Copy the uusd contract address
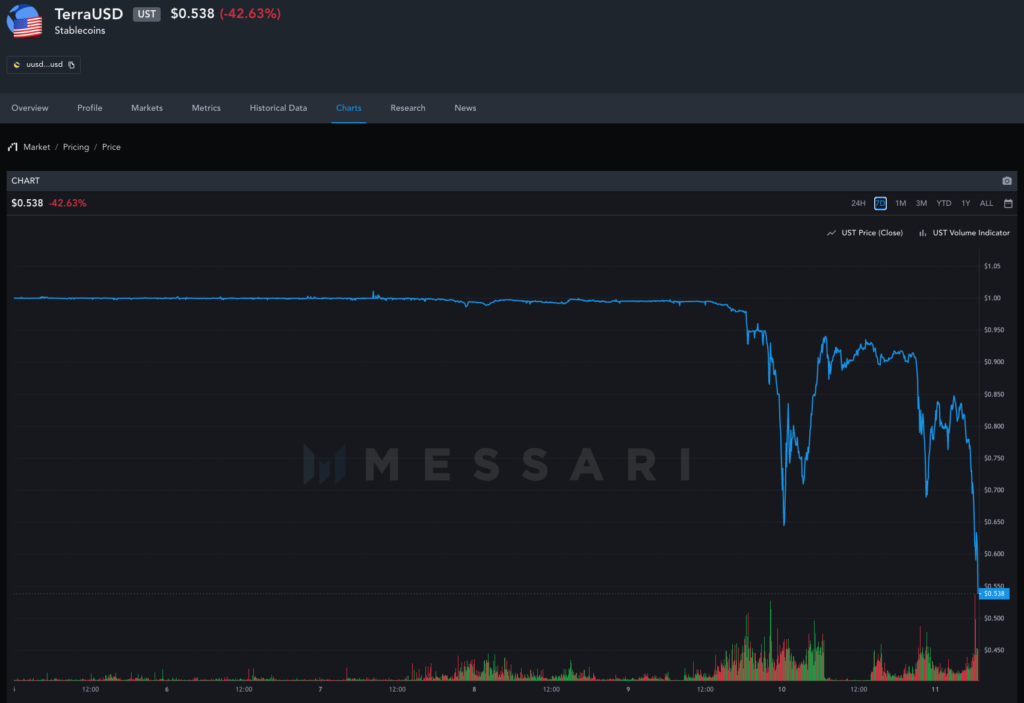 coord(72,65)
